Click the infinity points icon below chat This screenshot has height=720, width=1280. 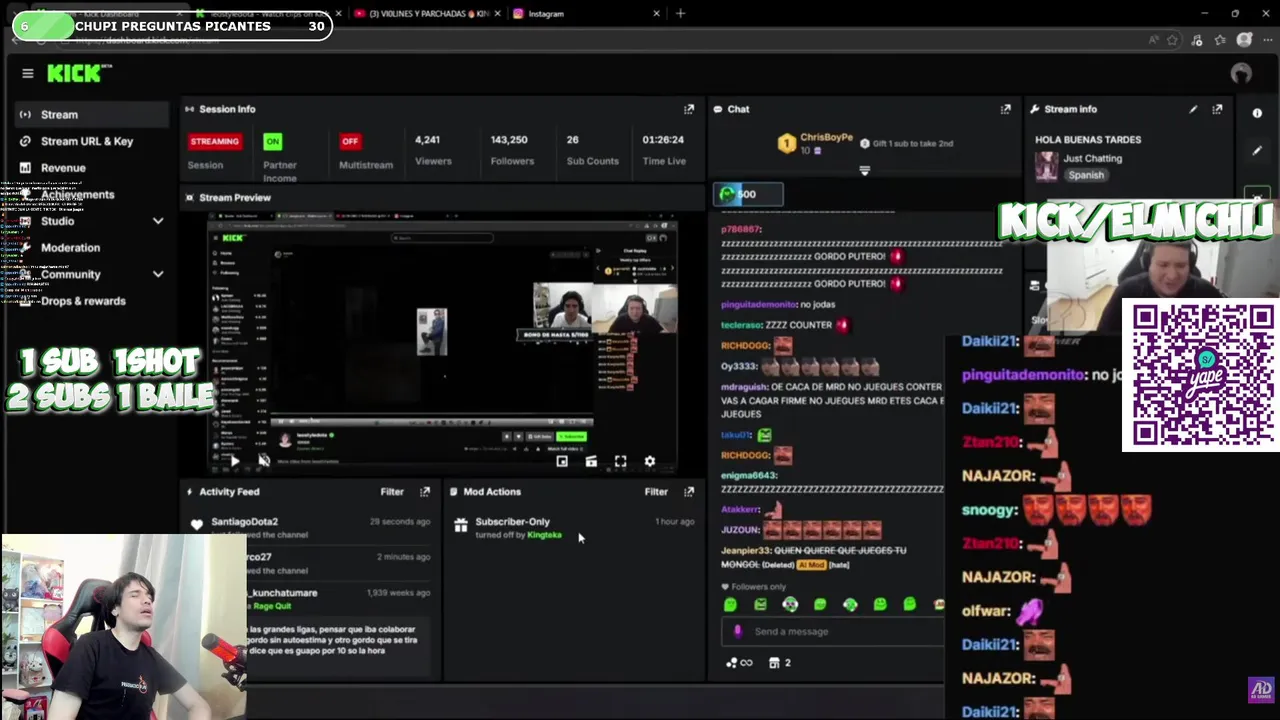[740, 662]
